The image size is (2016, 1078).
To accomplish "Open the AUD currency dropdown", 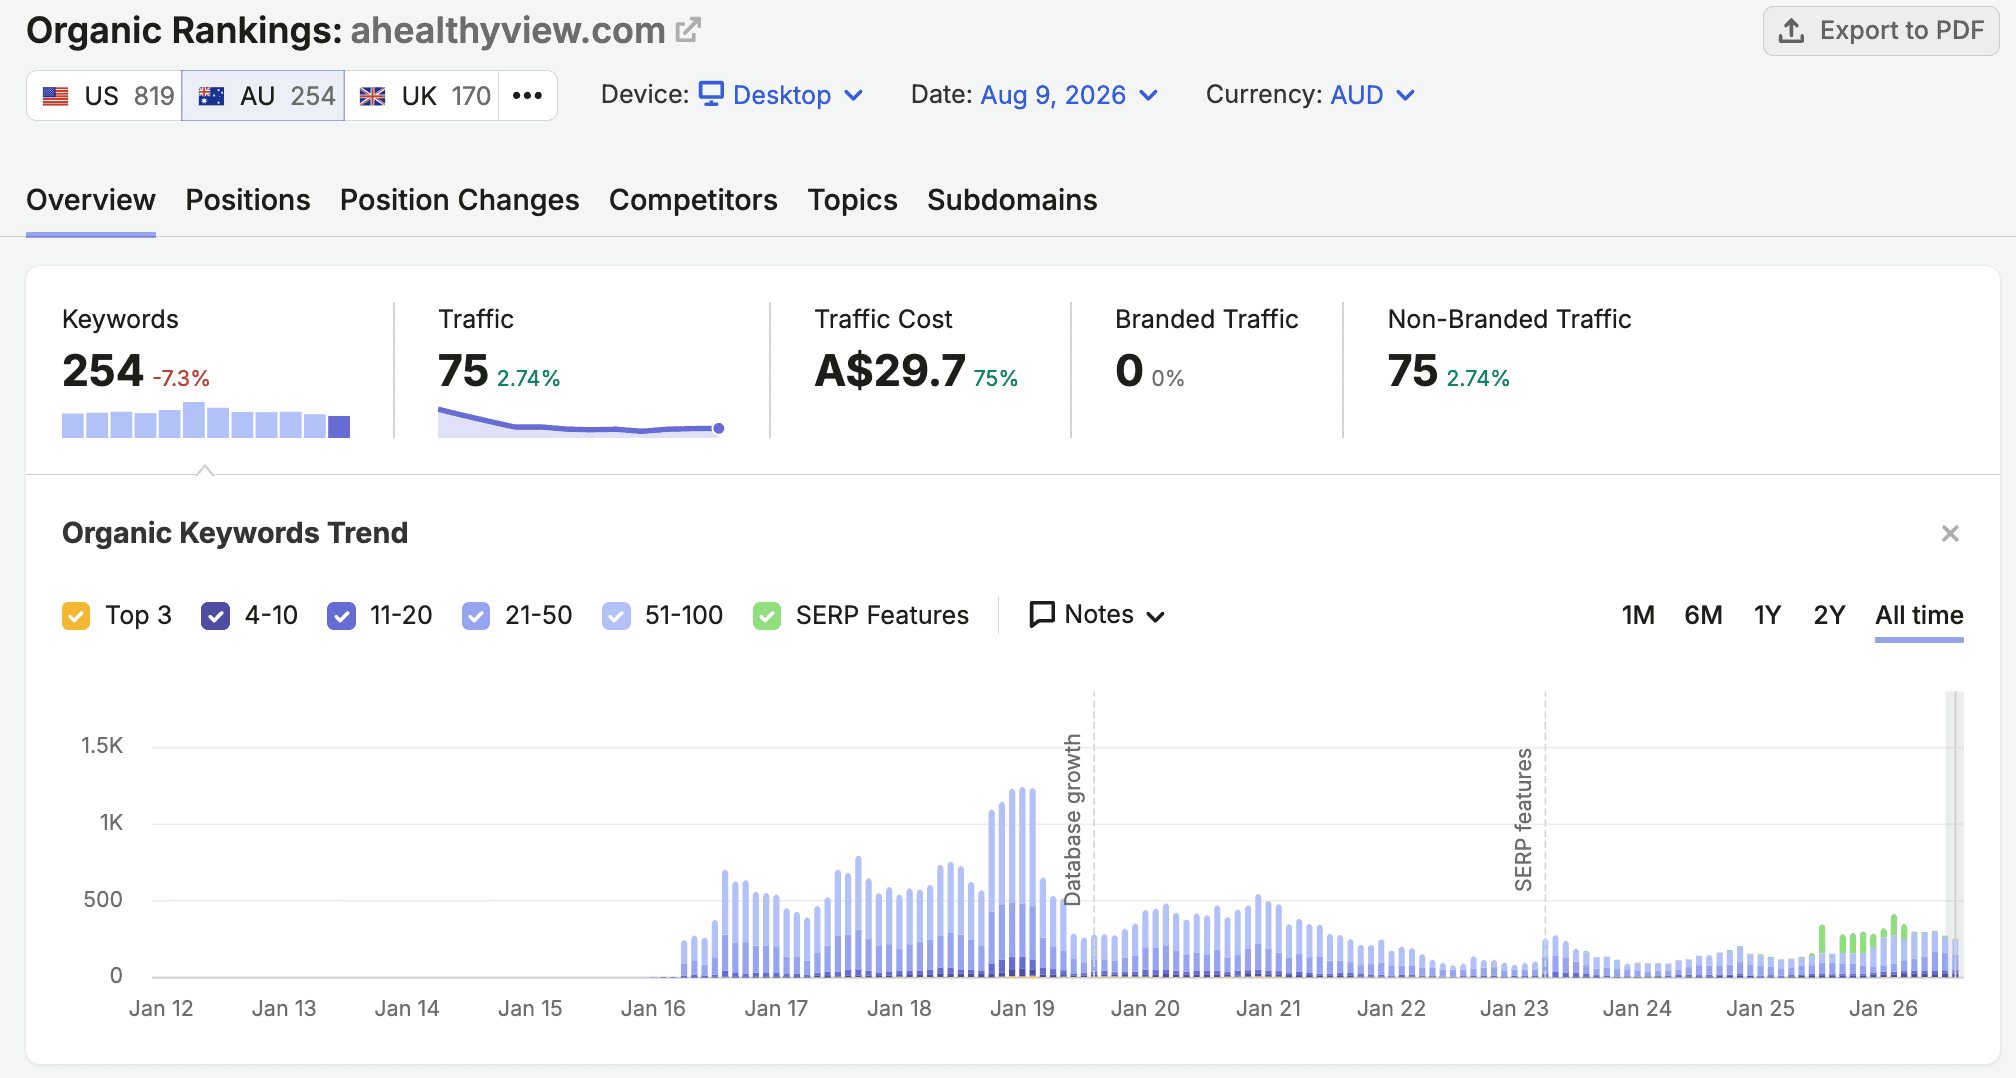I will click(x=1372, y=95).
